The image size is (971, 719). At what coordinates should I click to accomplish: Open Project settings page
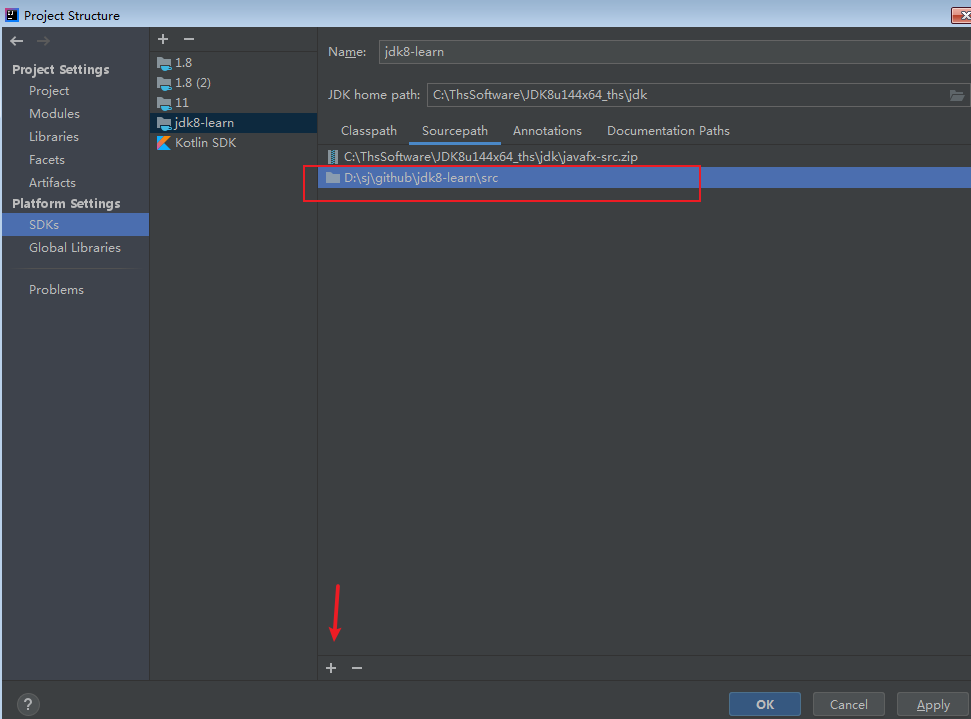49,90
